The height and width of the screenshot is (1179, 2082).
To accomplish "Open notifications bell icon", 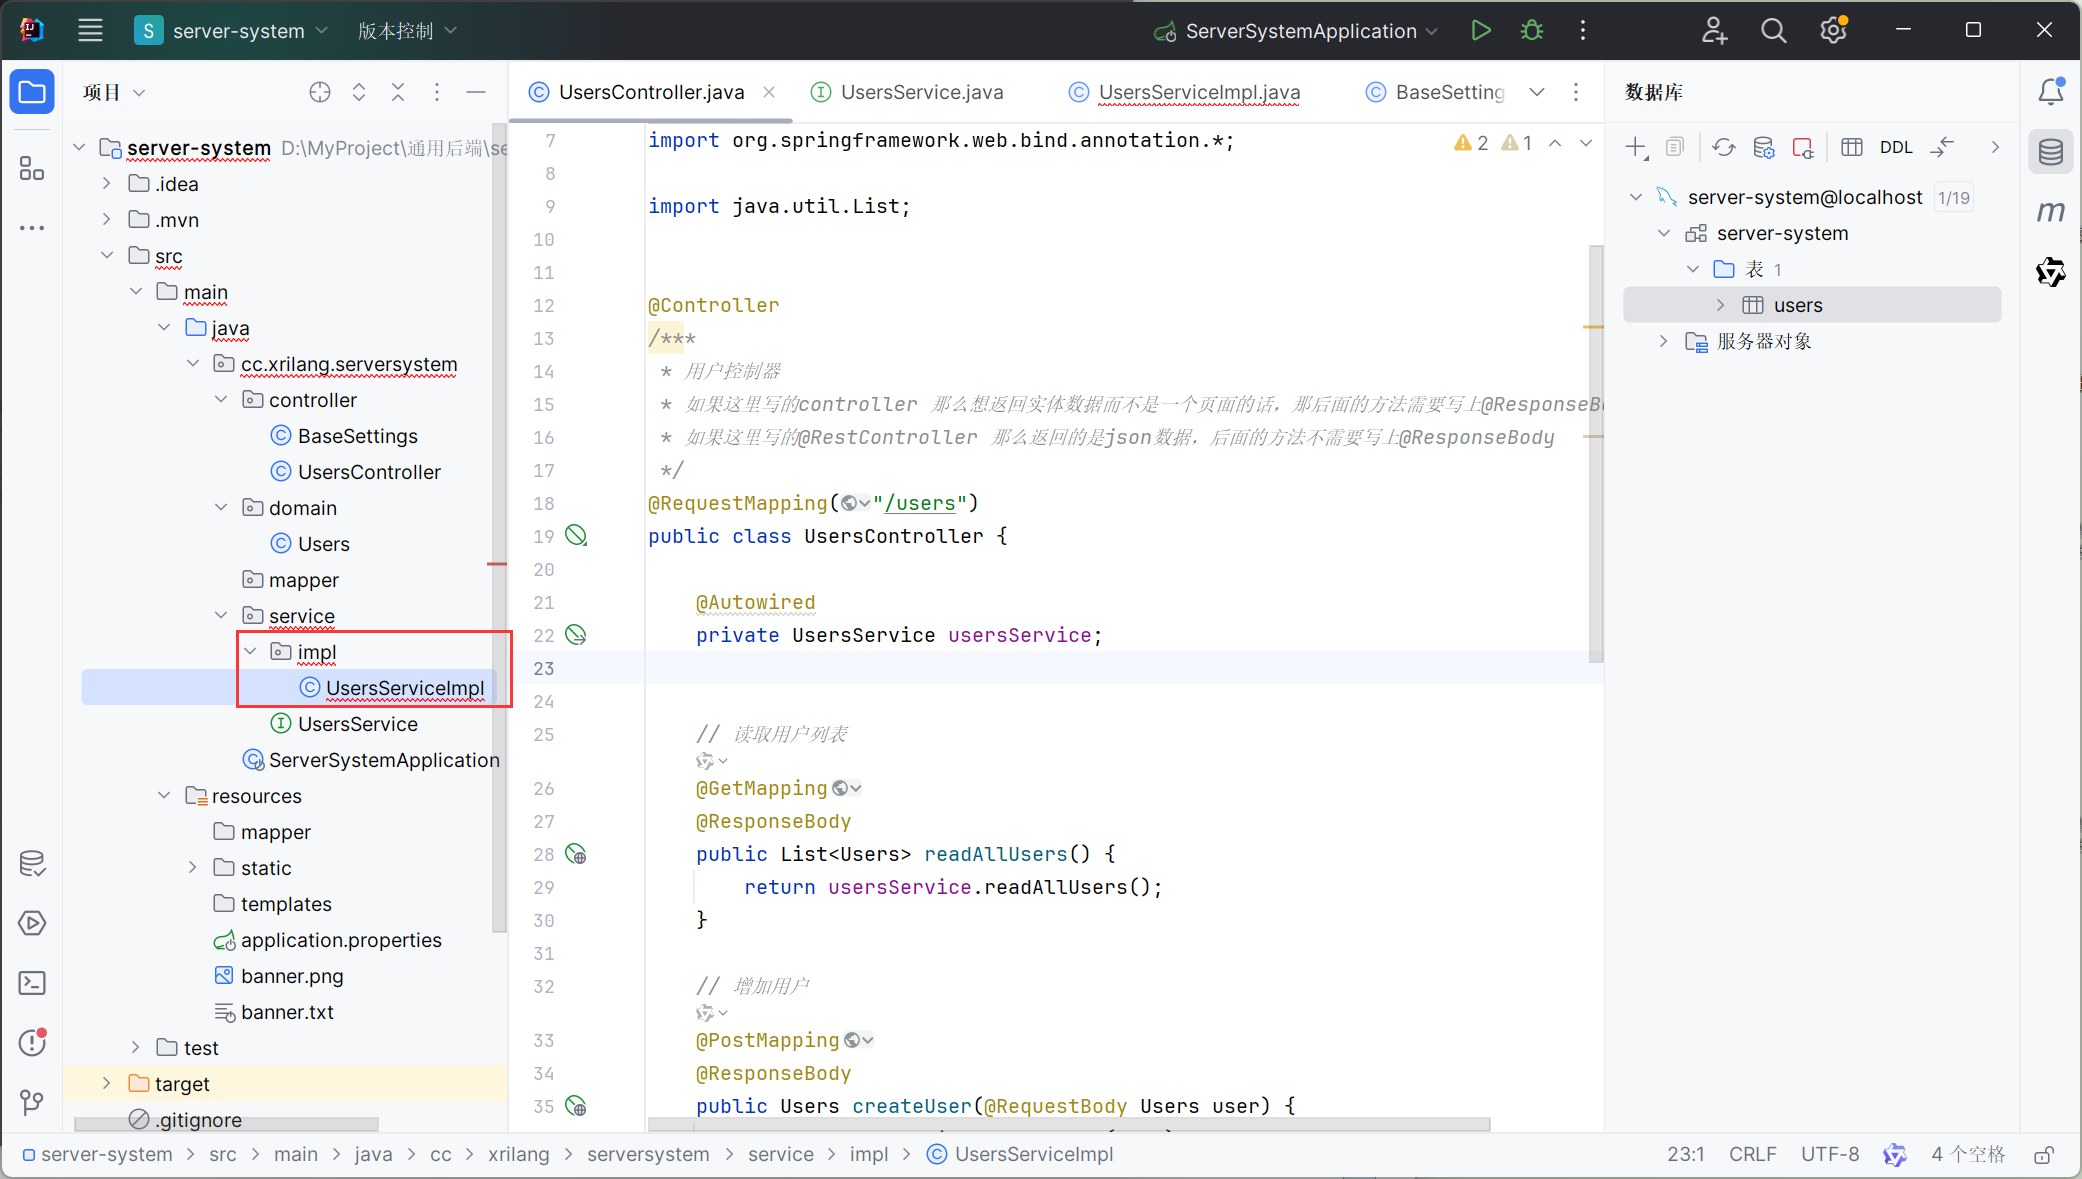I will (2051, 92).
